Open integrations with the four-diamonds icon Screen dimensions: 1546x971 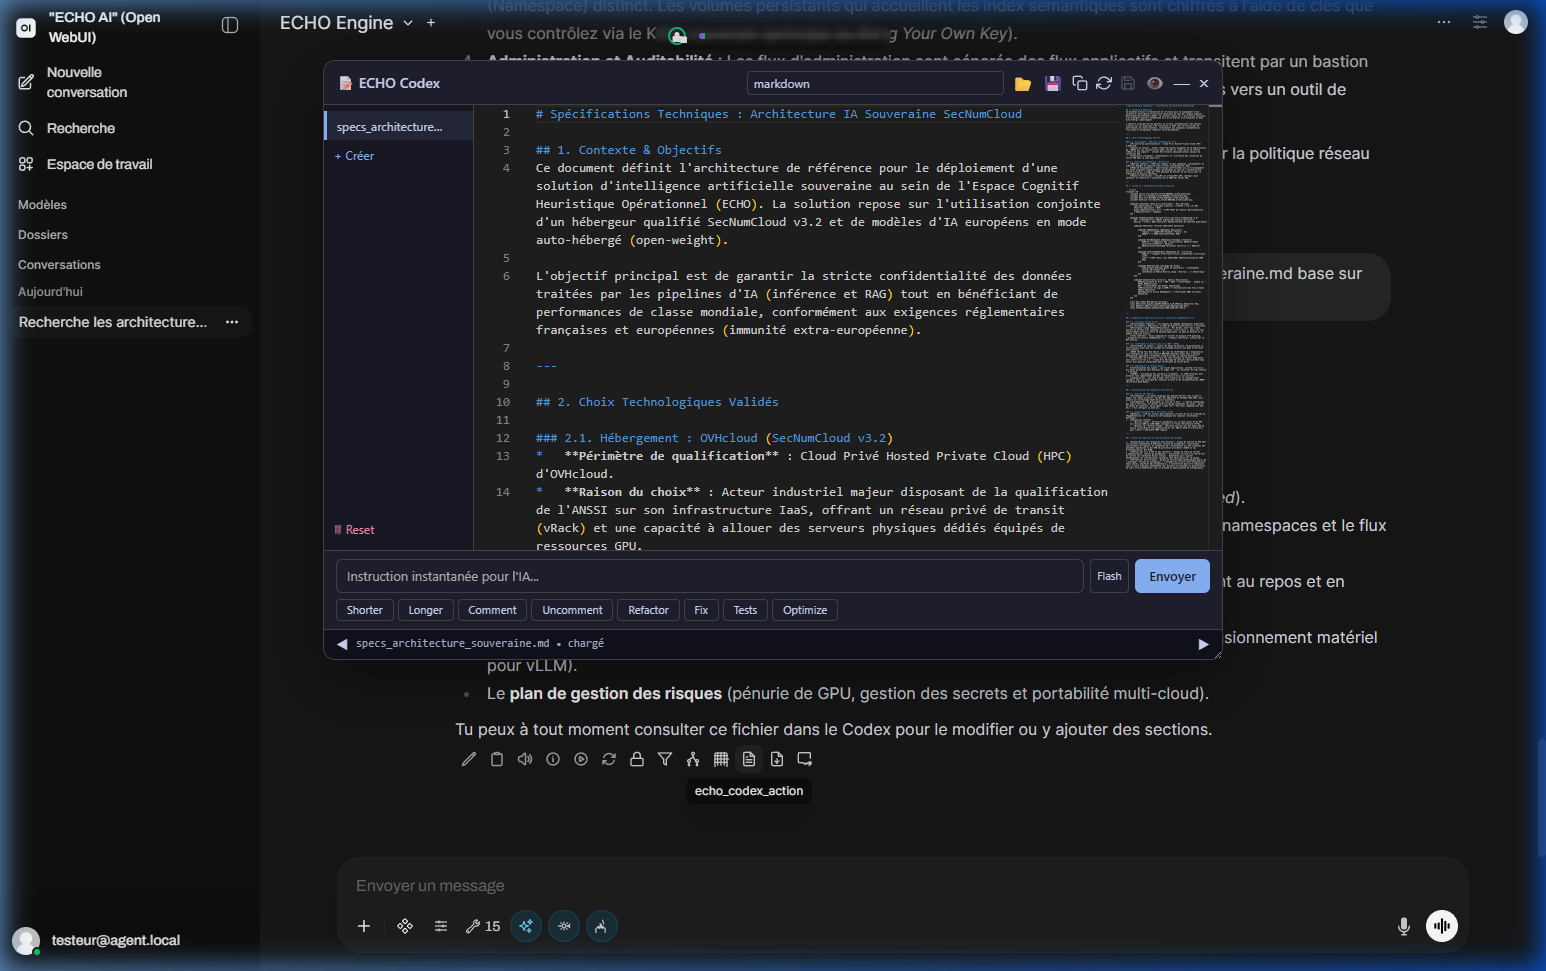tap(405, 926)
